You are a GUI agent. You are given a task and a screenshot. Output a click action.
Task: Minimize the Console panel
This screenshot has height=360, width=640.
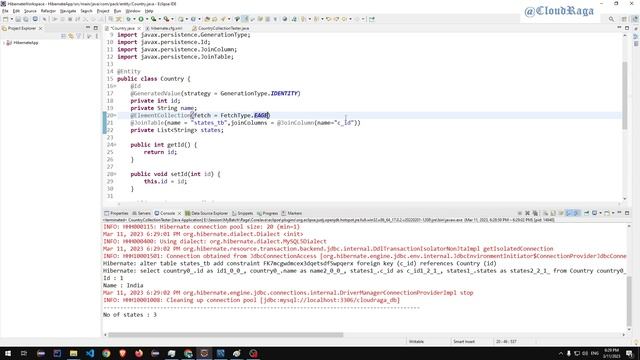point(619,213)
